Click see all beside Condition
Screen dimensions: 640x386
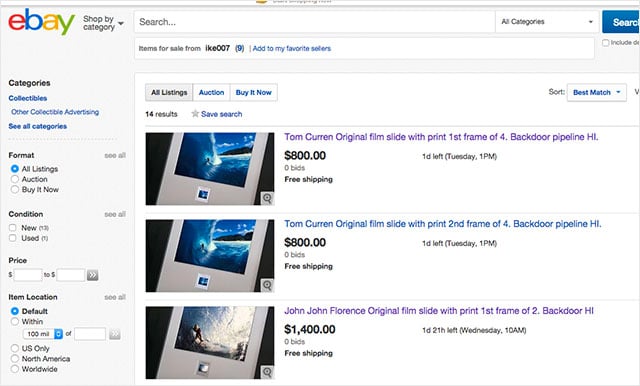pyautogui.click(x=115, y=214)
